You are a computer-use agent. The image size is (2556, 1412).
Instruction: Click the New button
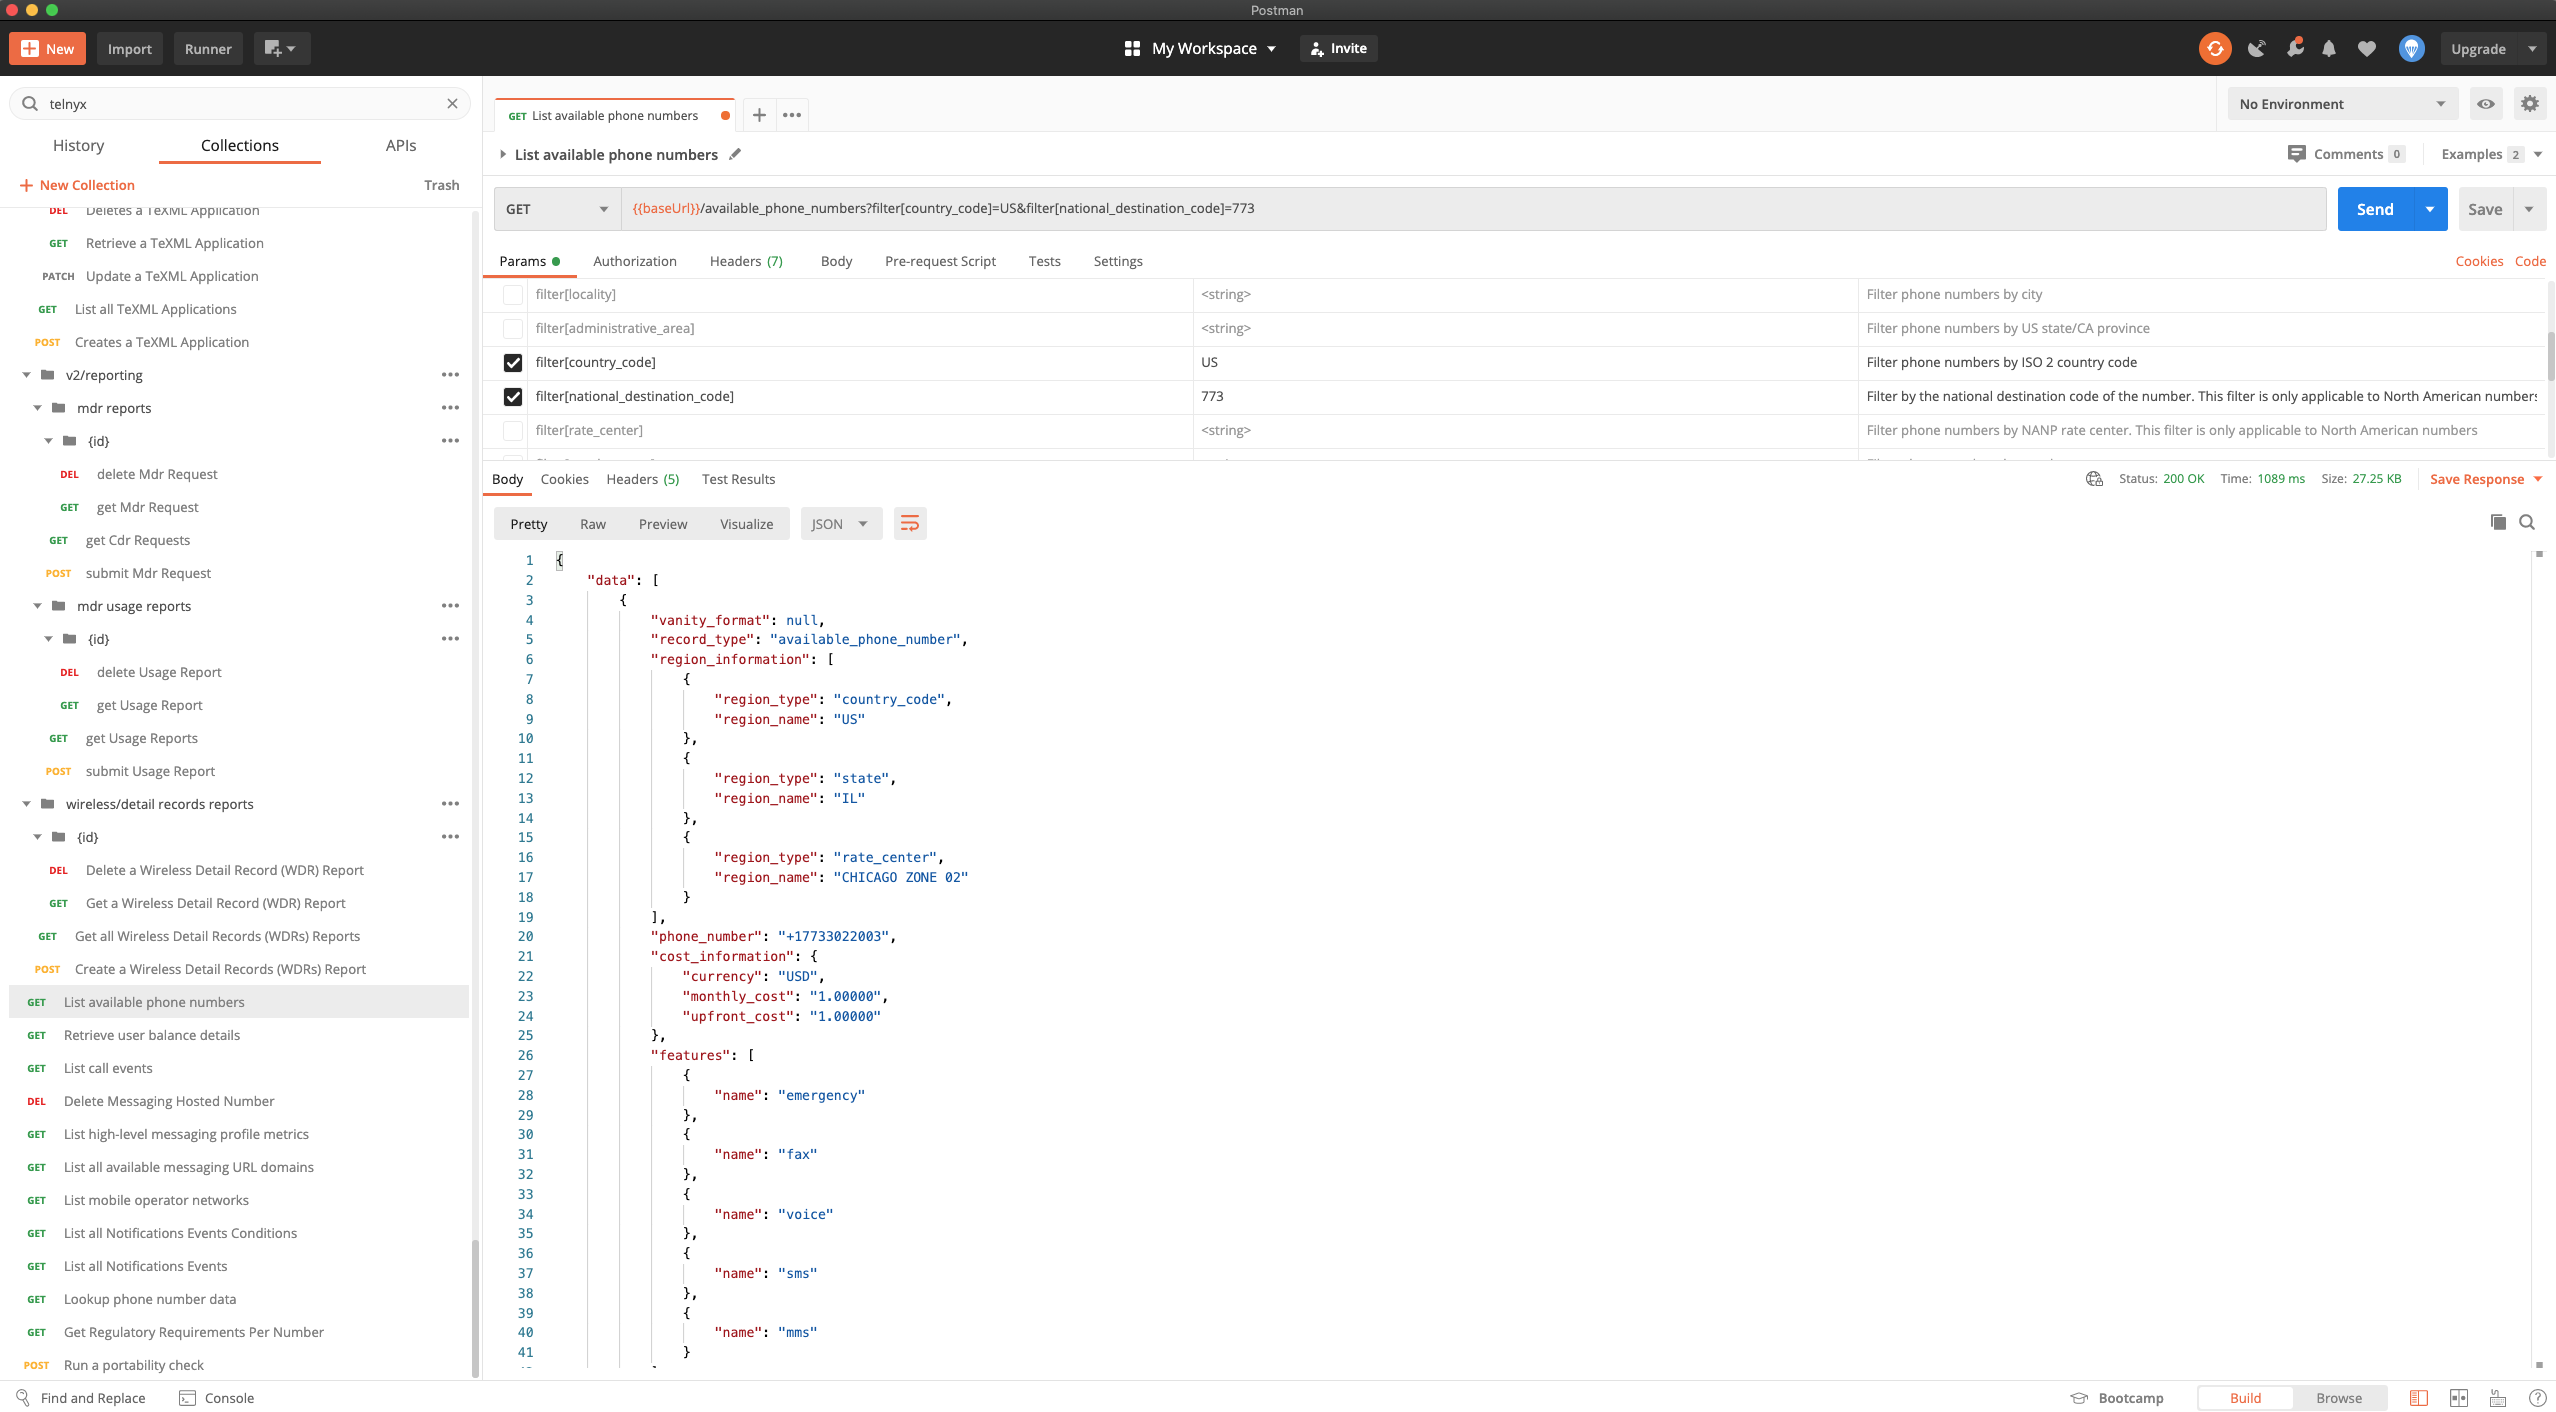[x=47, y=48]
